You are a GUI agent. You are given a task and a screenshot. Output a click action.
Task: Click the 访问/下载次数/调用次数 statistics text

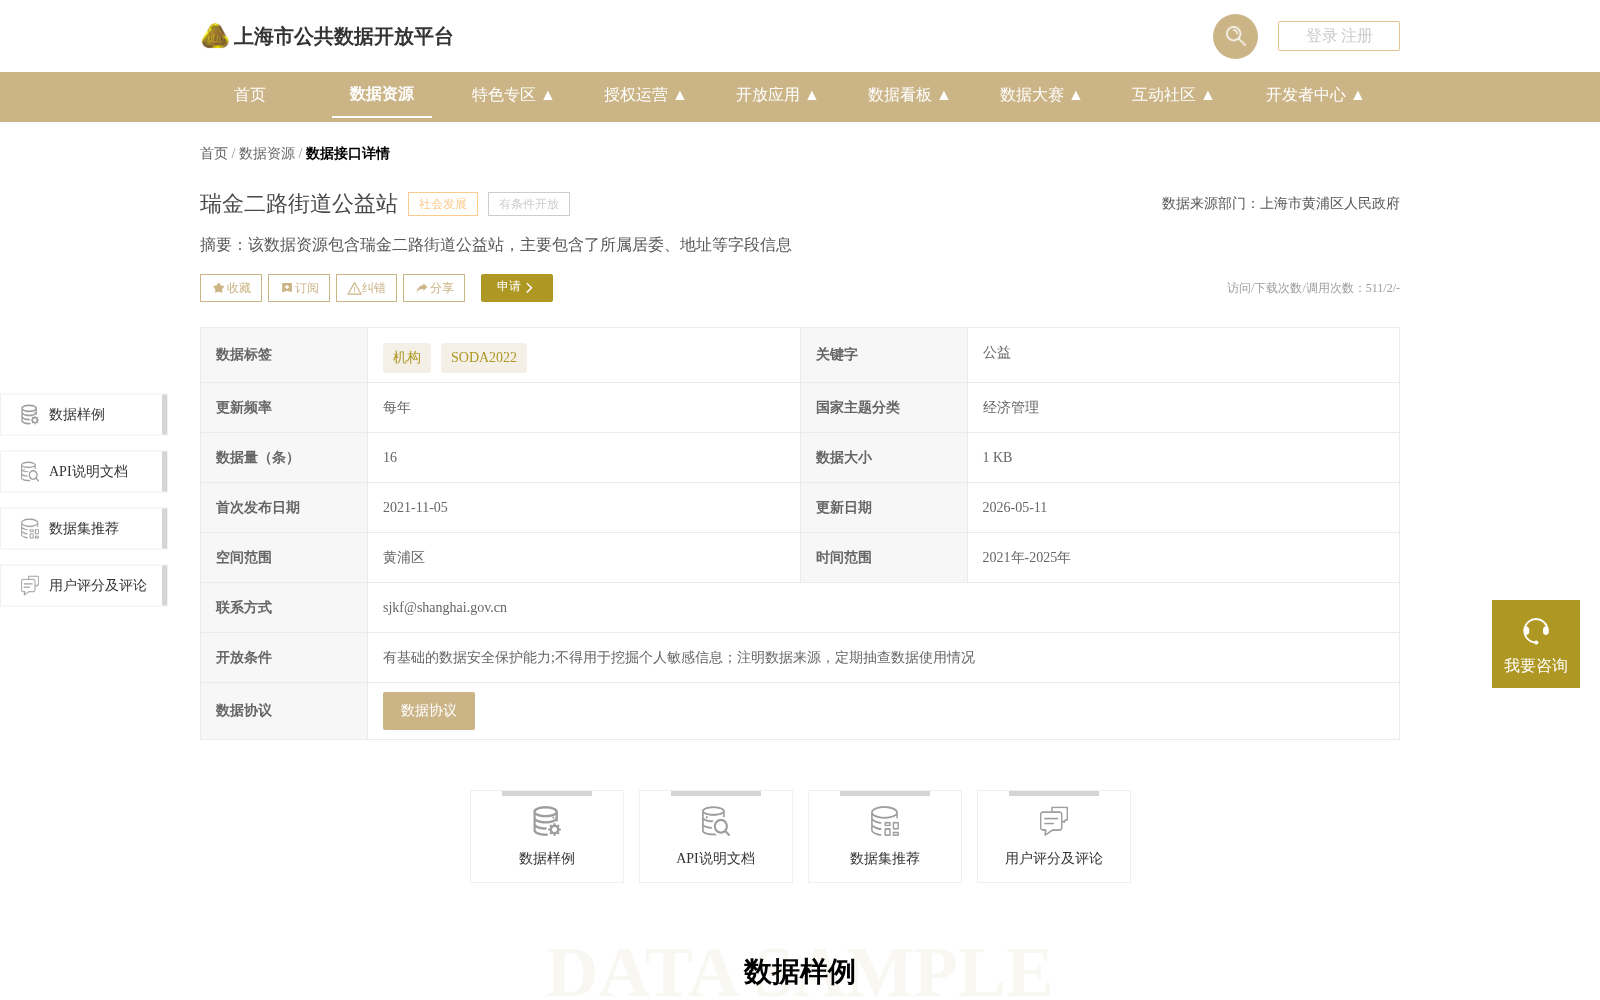(1313, 288)
